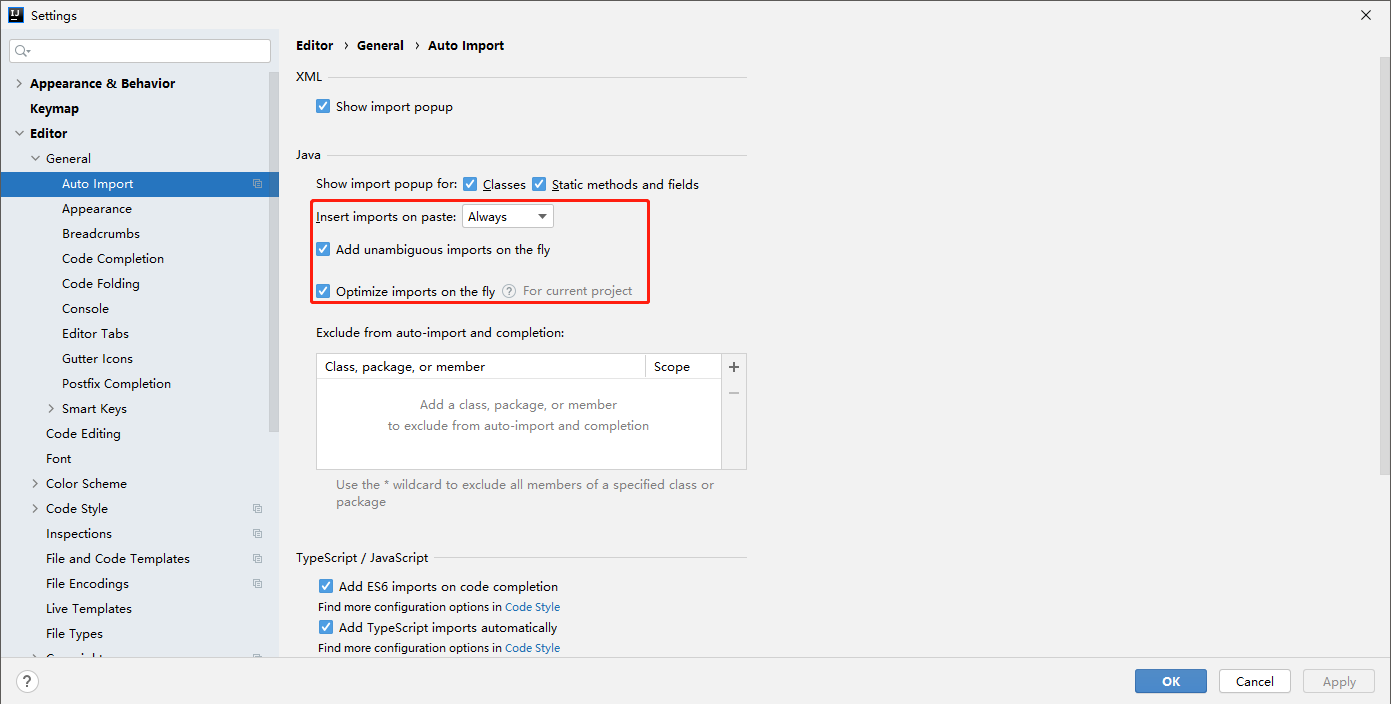Open Insert imports on paste dropdown
Image resolution: width=1391 pixels, height=704 pixels.
tap(508, 216)
